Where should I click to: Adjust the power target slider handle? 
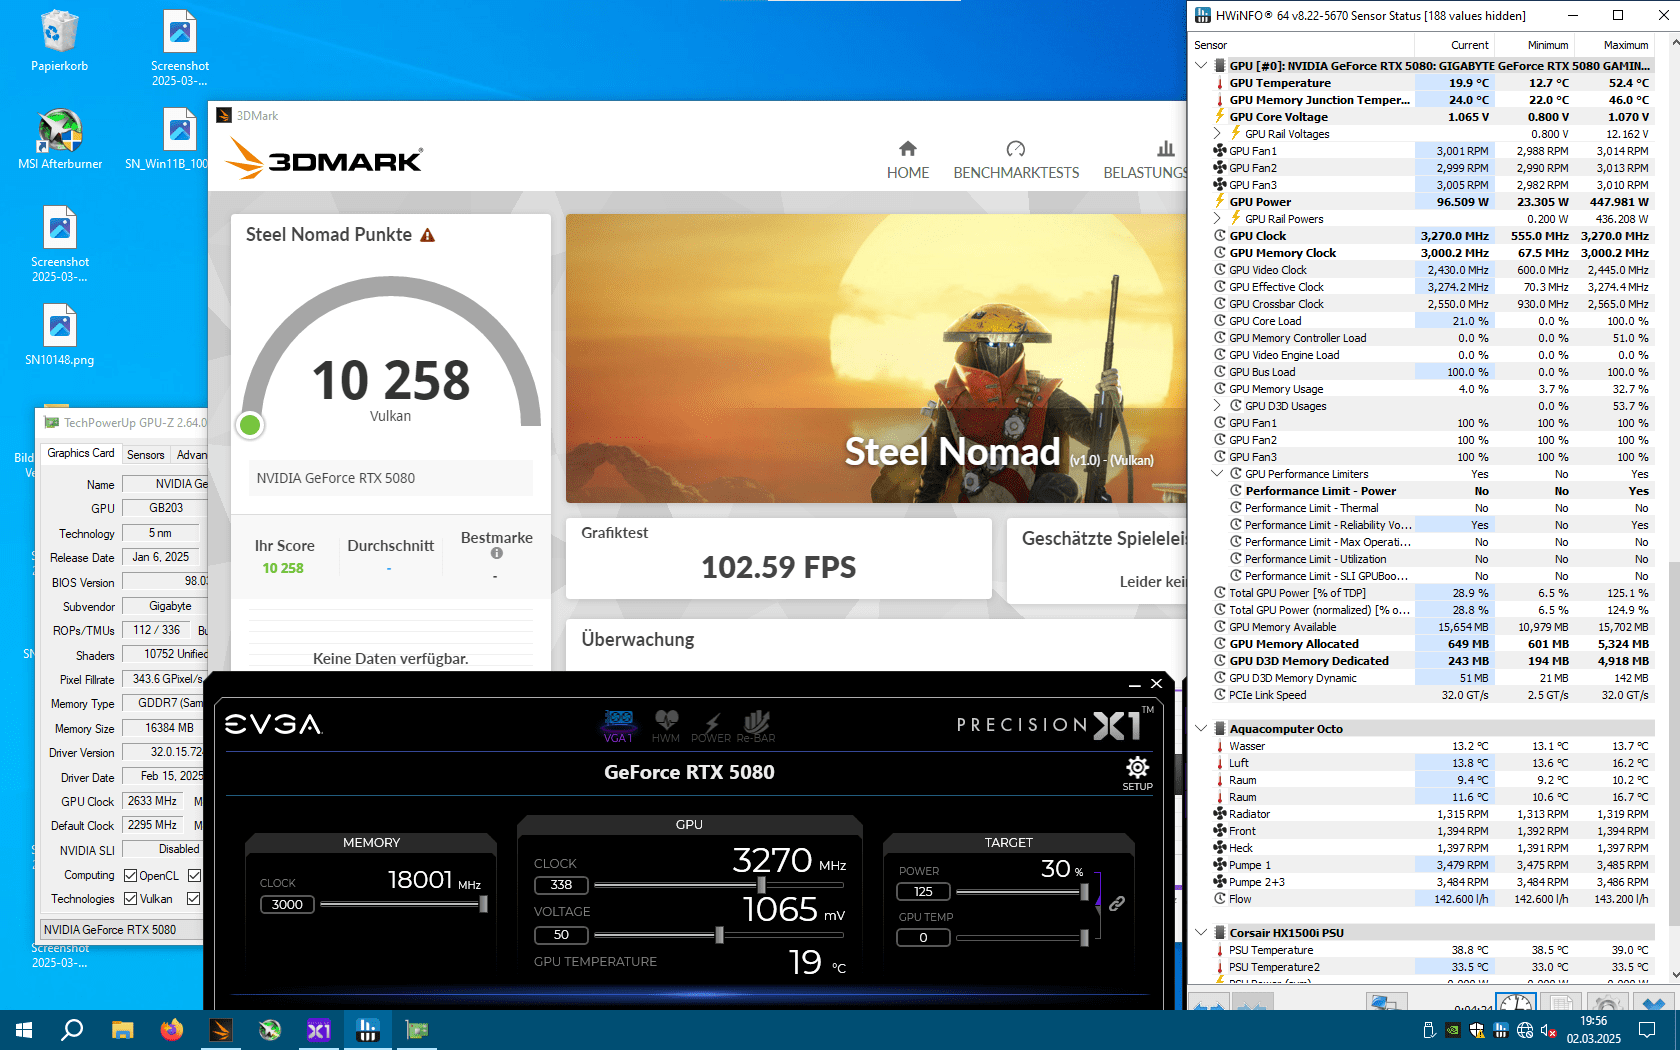[x=1084, y=891]
